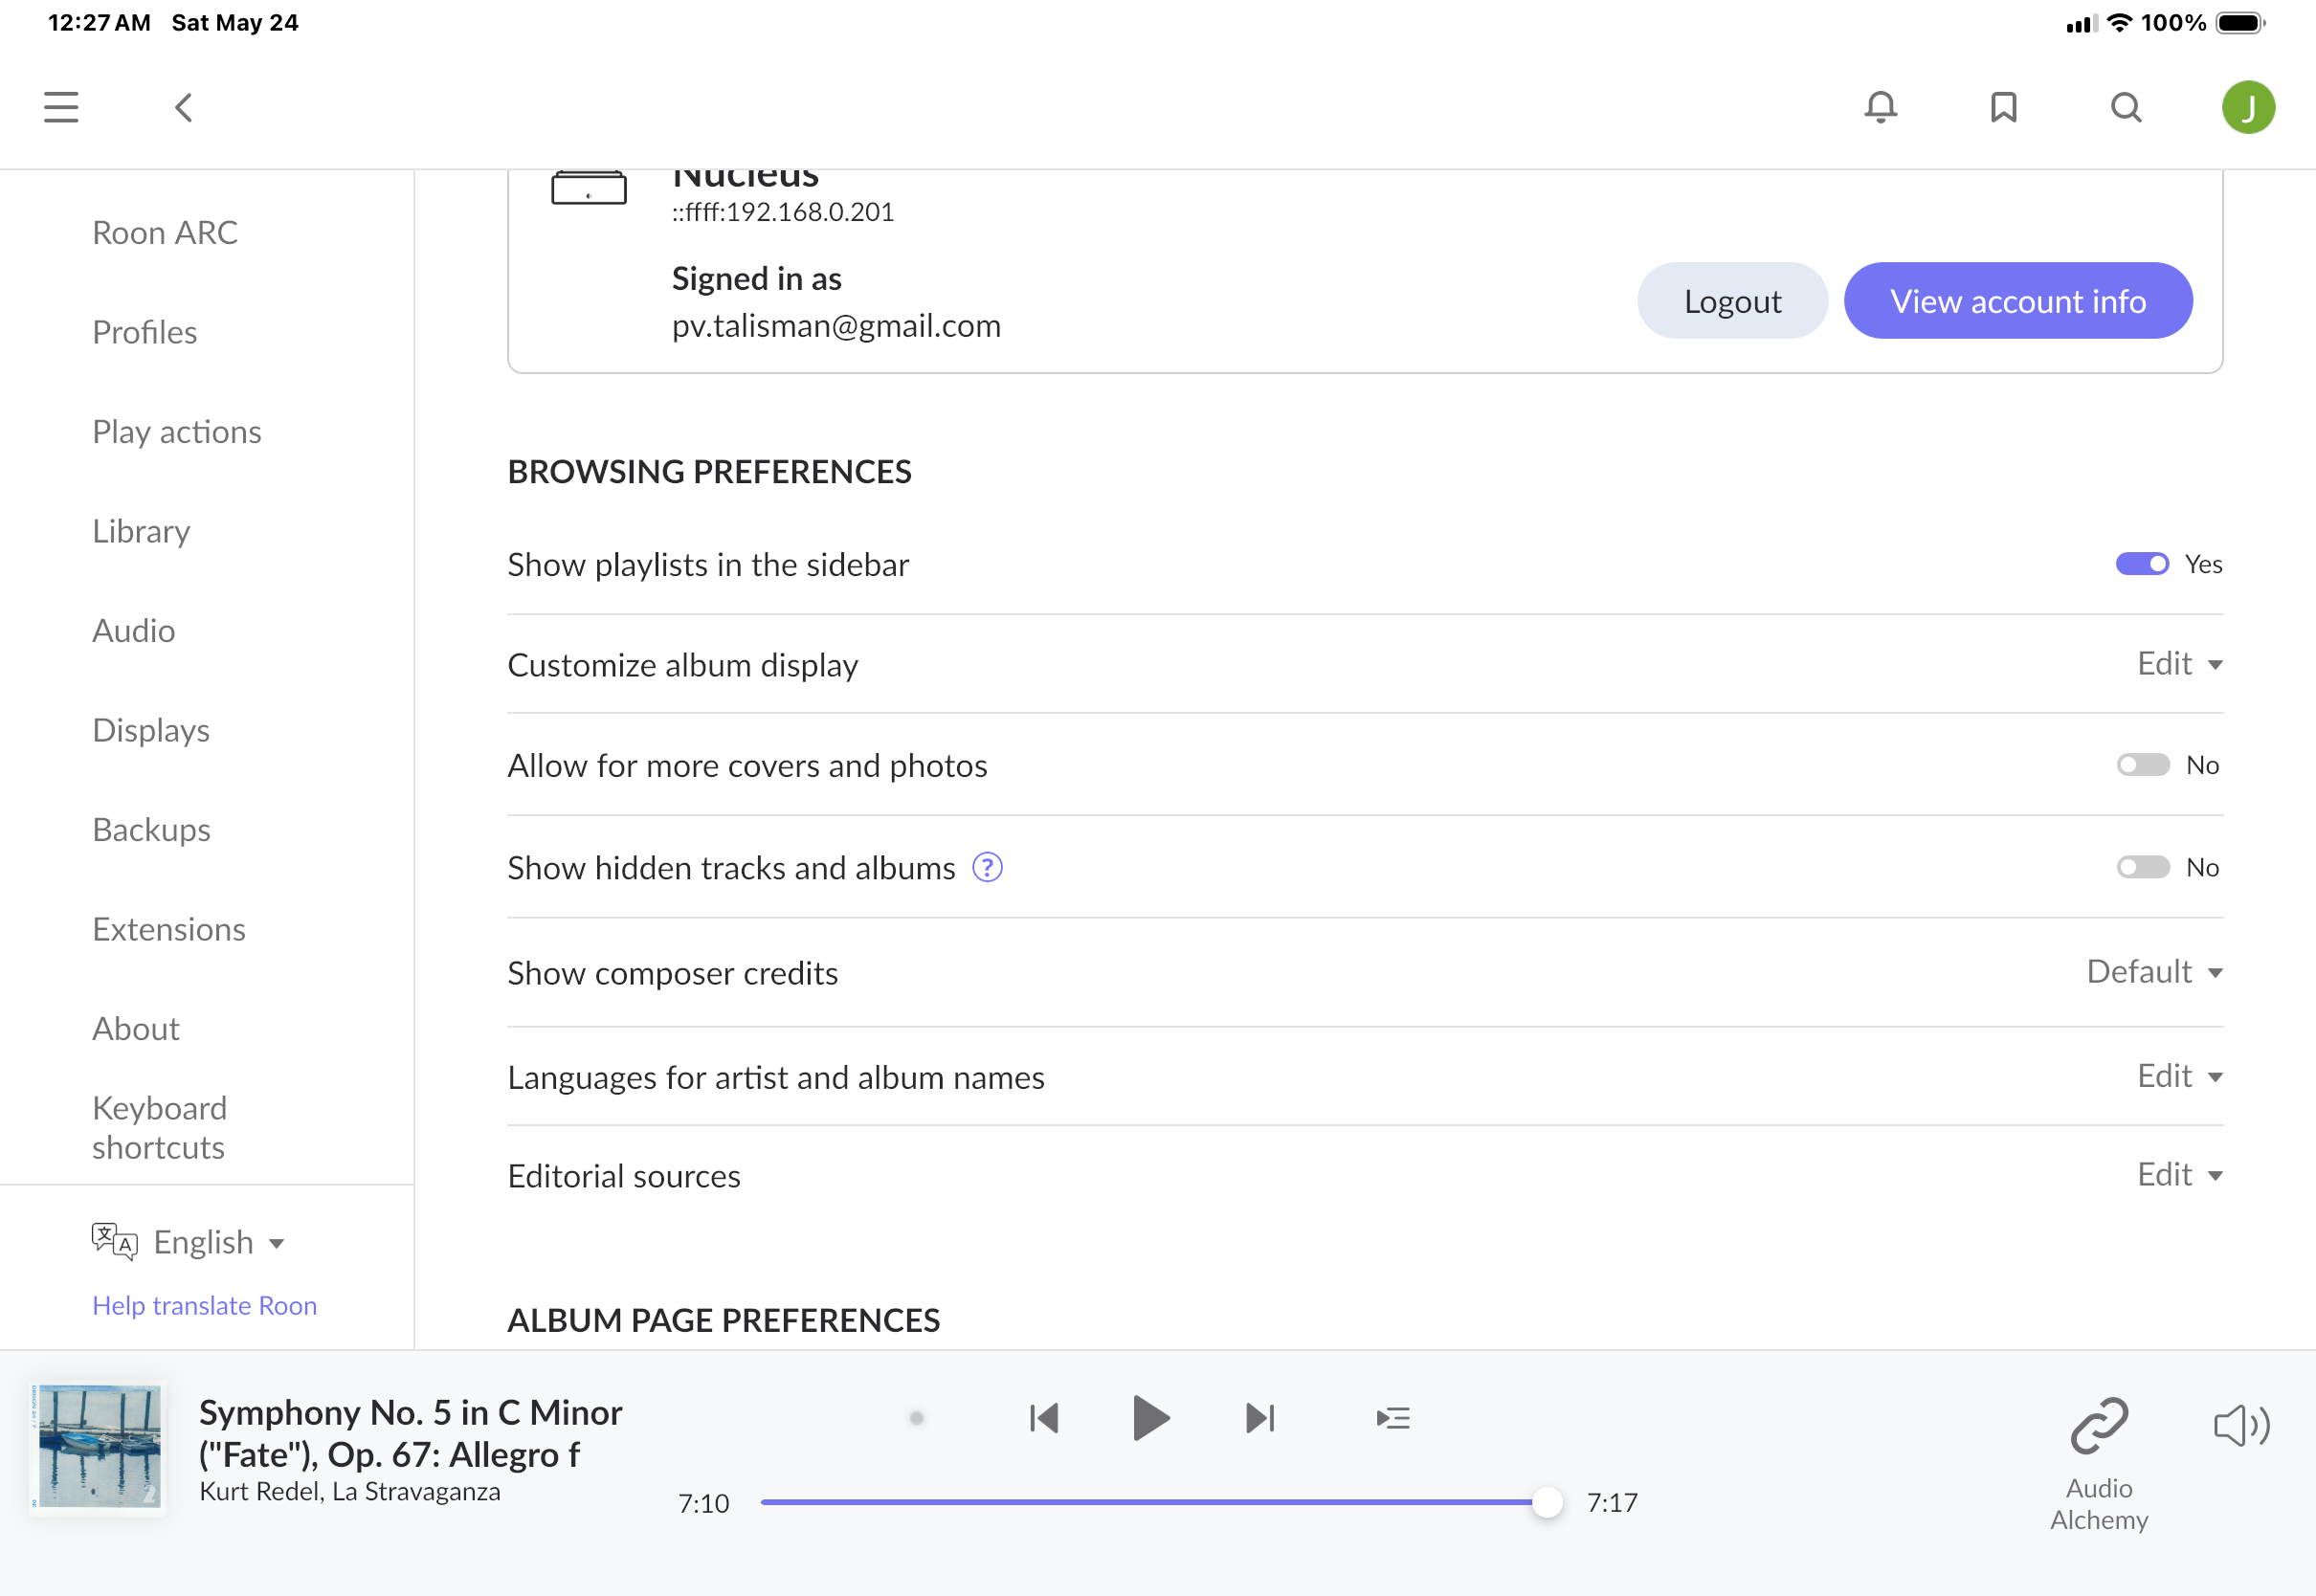2316x1596 pixels.
Task: Open notifications bell icon
Action: click(x=1880, y=107)
